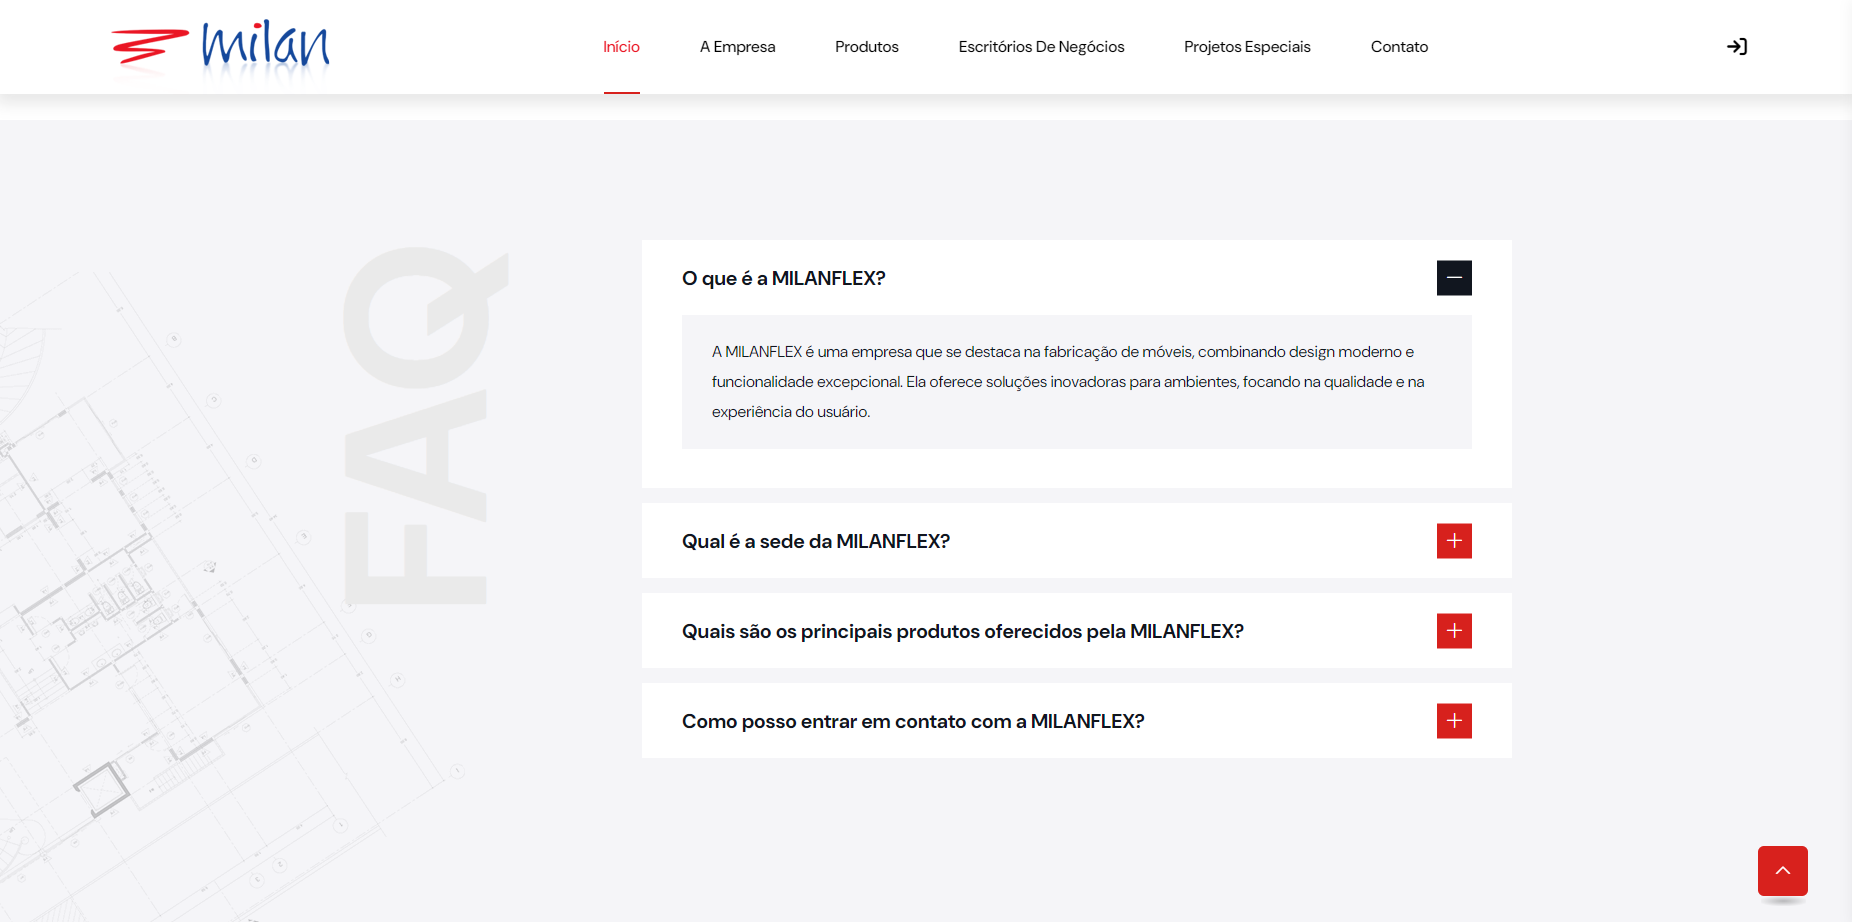This screenshot has width=1852, height=922.
Task: Click the answer paragraph starting 'A MILANFLEX é uma empresa'
Action: point(1068,382)
